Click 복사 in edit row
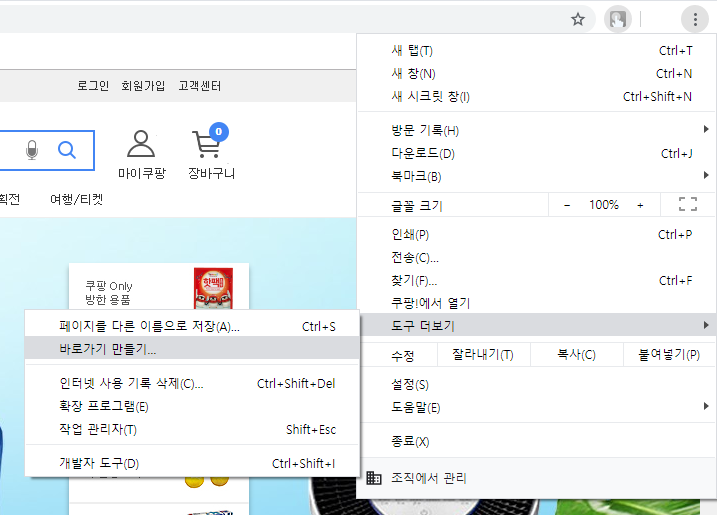The image size is (717, 515). (577, 354)
